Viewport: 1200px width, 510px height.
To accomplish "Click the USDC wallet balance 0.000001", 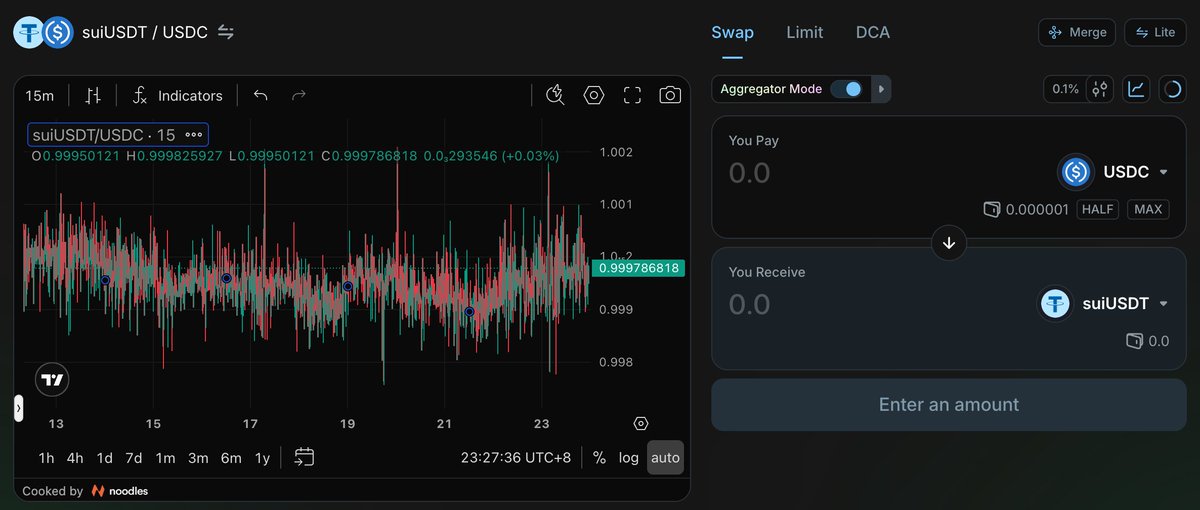I will 1026,209.
